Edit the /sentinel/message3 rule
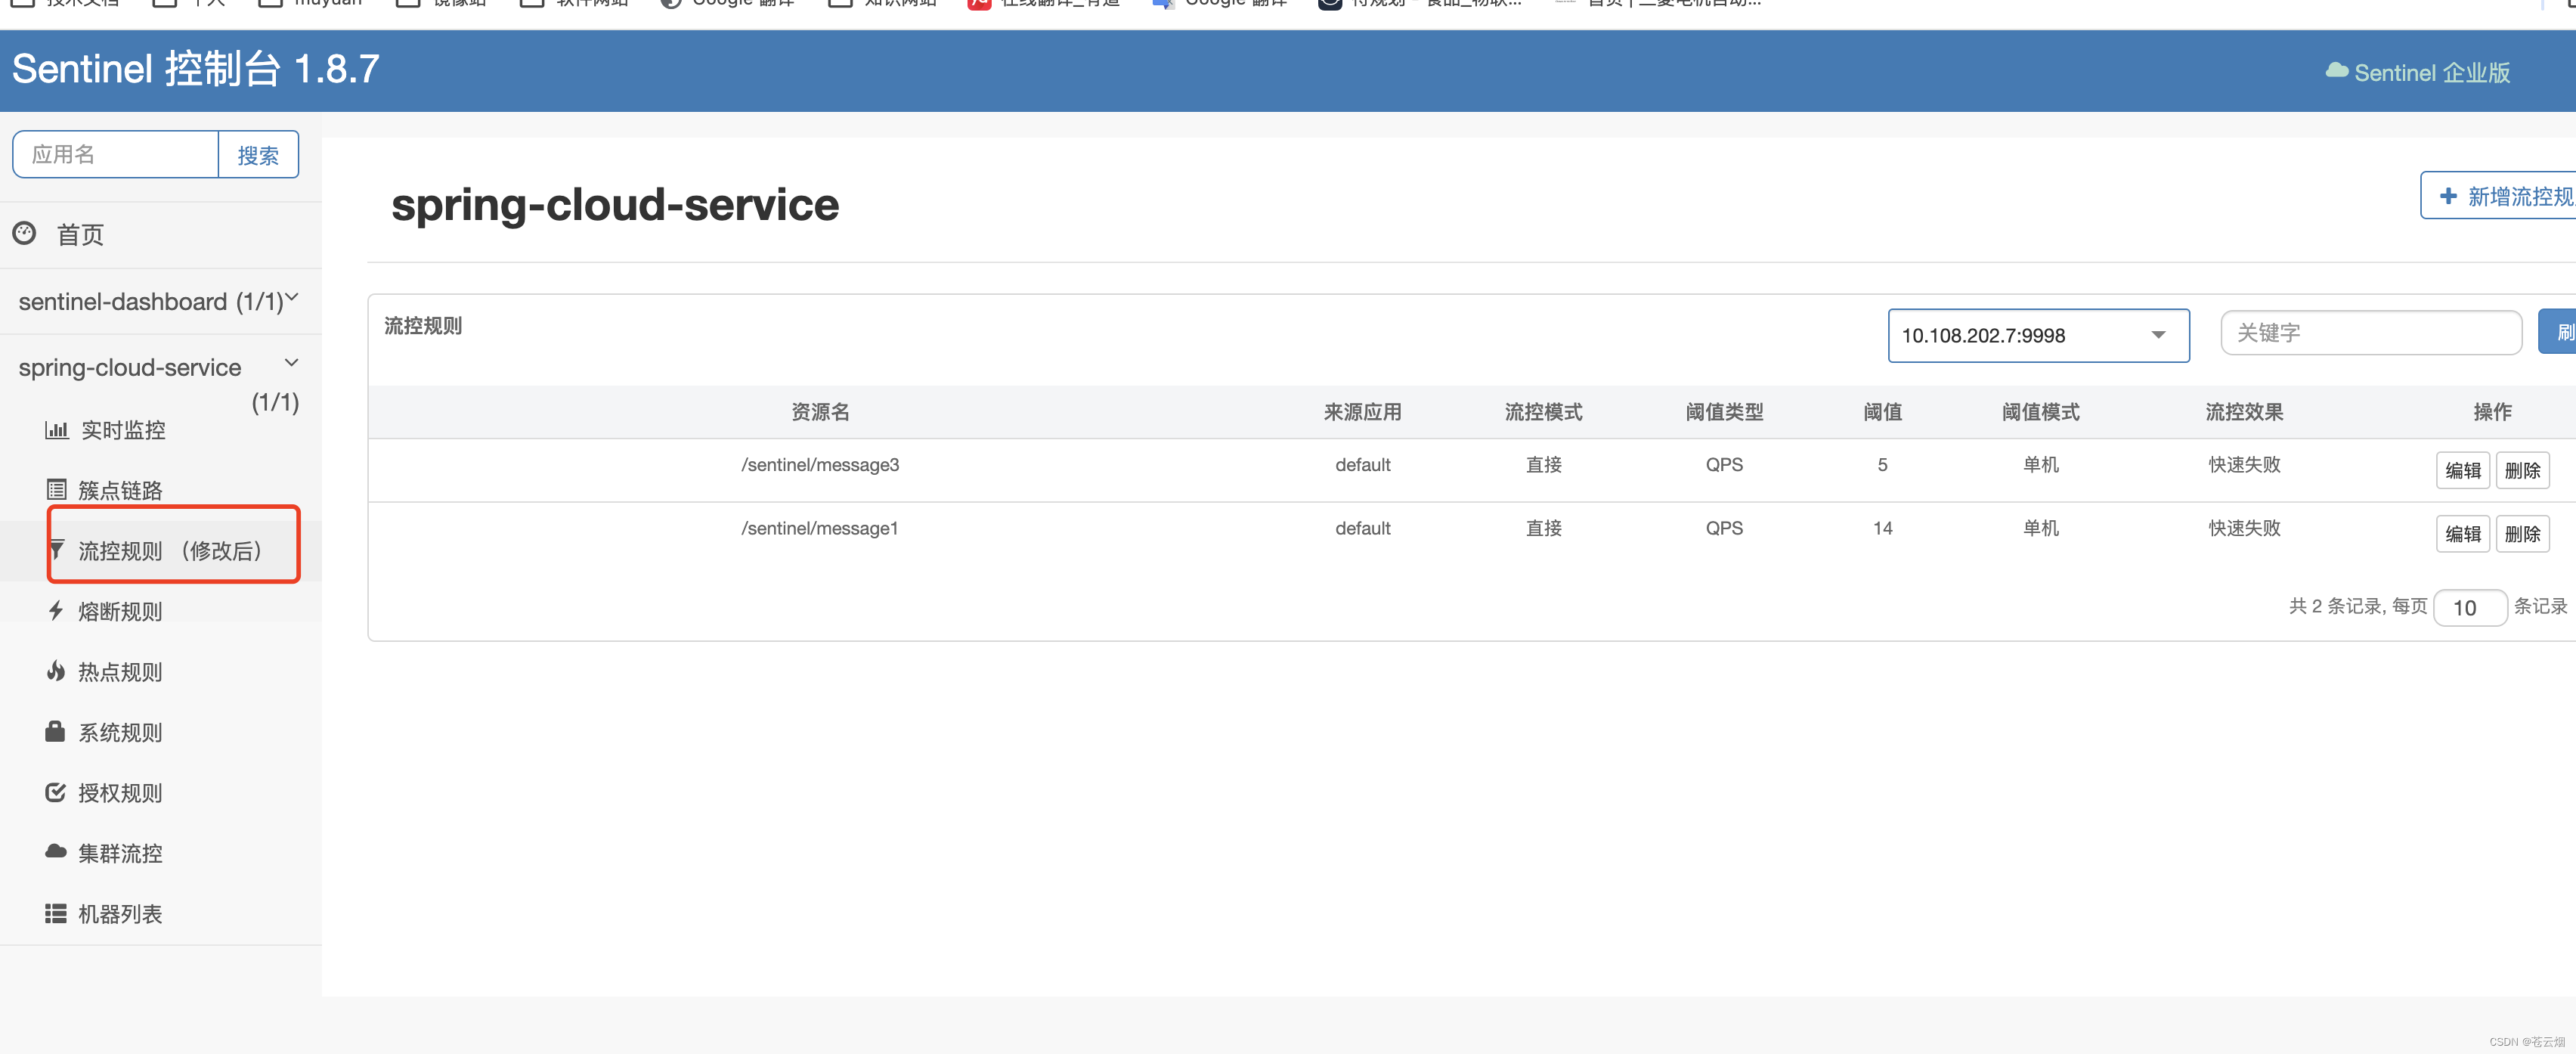2576x1054 pixels. point(2462,470)
